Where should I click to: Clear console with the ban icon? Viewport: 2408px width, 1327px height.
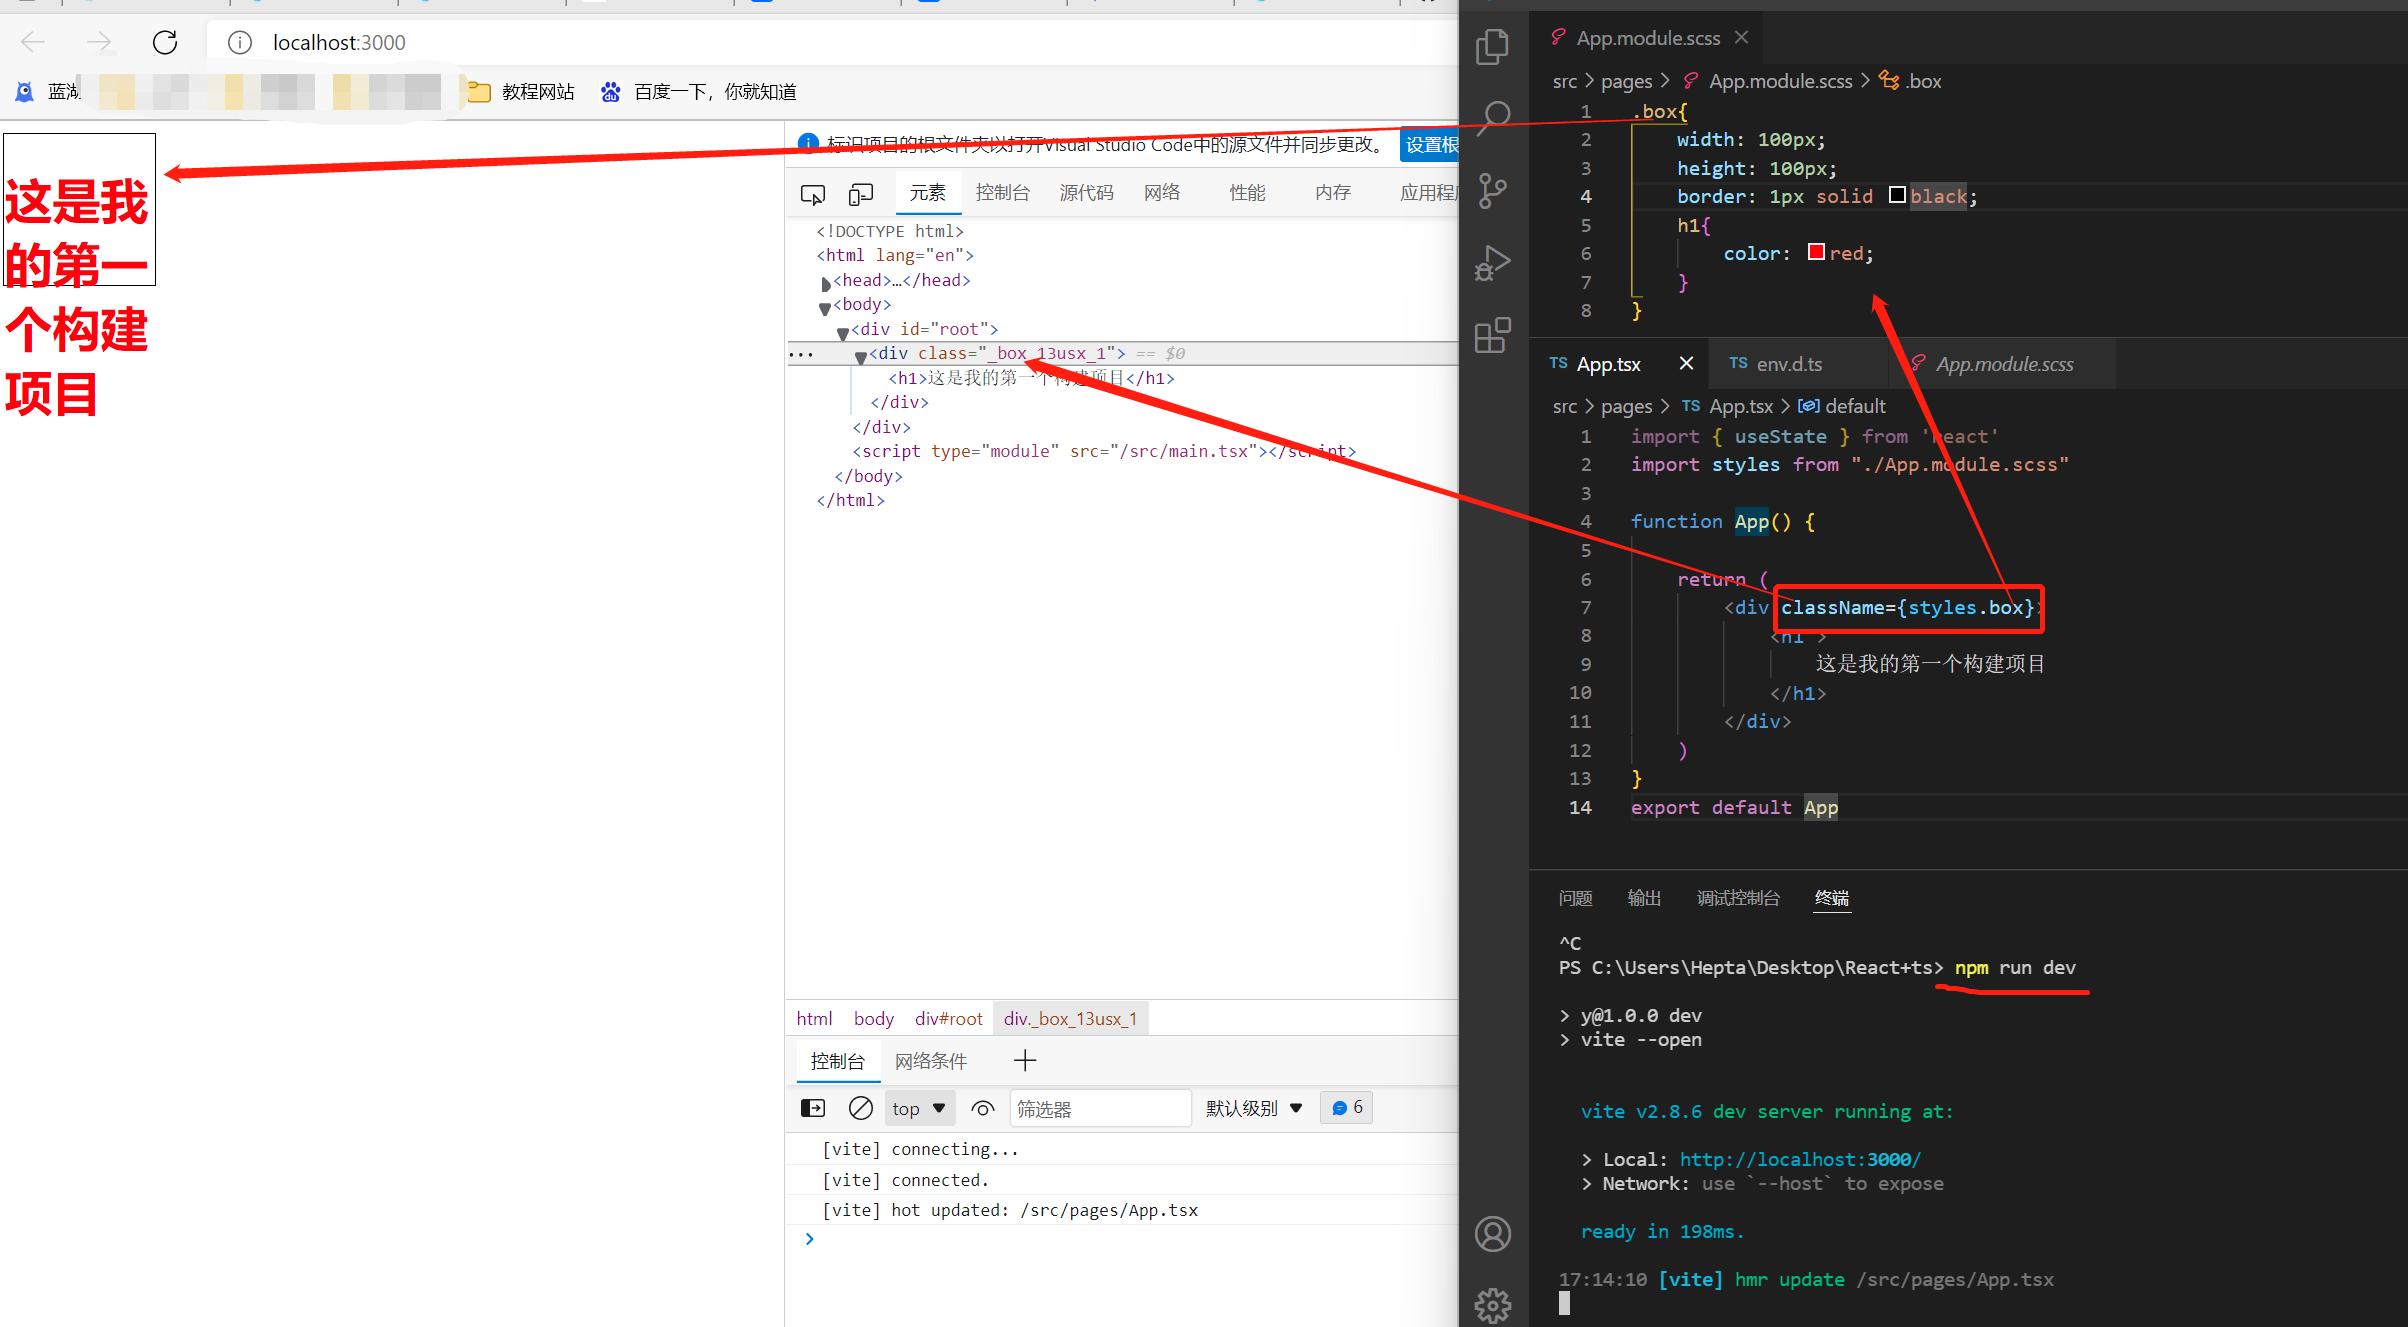click(861, 1108)
